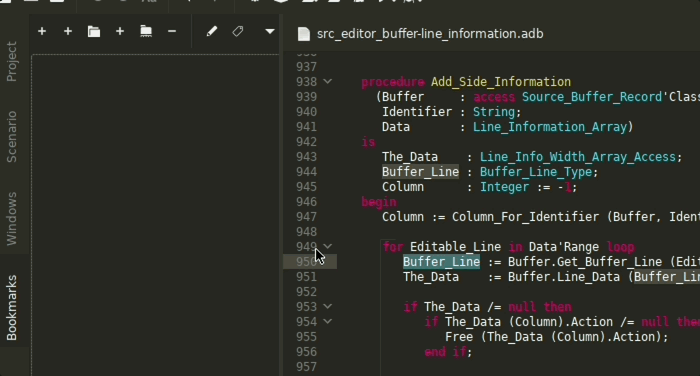Switch to the Scenario side tab
Screen dimensions: 700x376
(12, 137)
